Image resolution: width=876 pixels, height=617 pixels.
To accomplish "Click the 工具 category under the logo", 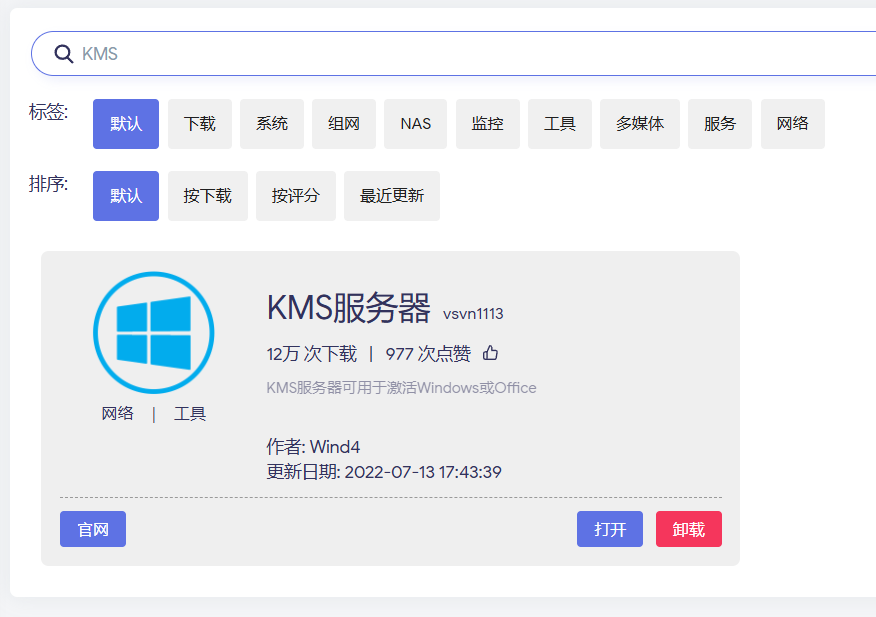I will tap(190, 414).
